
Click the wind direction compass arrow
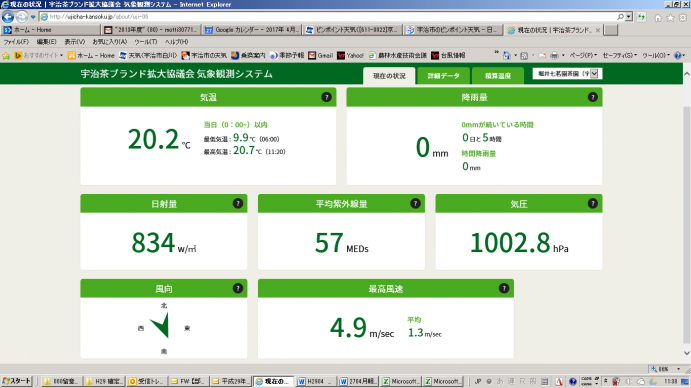click(x=160, y=326)
